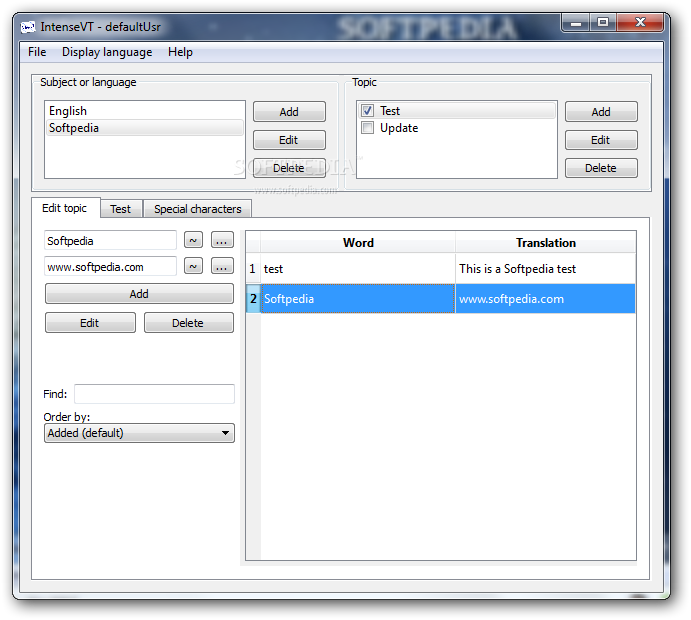This screenshot has height=620, width=691.
Task: Click Edit in the Topic group
Action: [601, 140]
